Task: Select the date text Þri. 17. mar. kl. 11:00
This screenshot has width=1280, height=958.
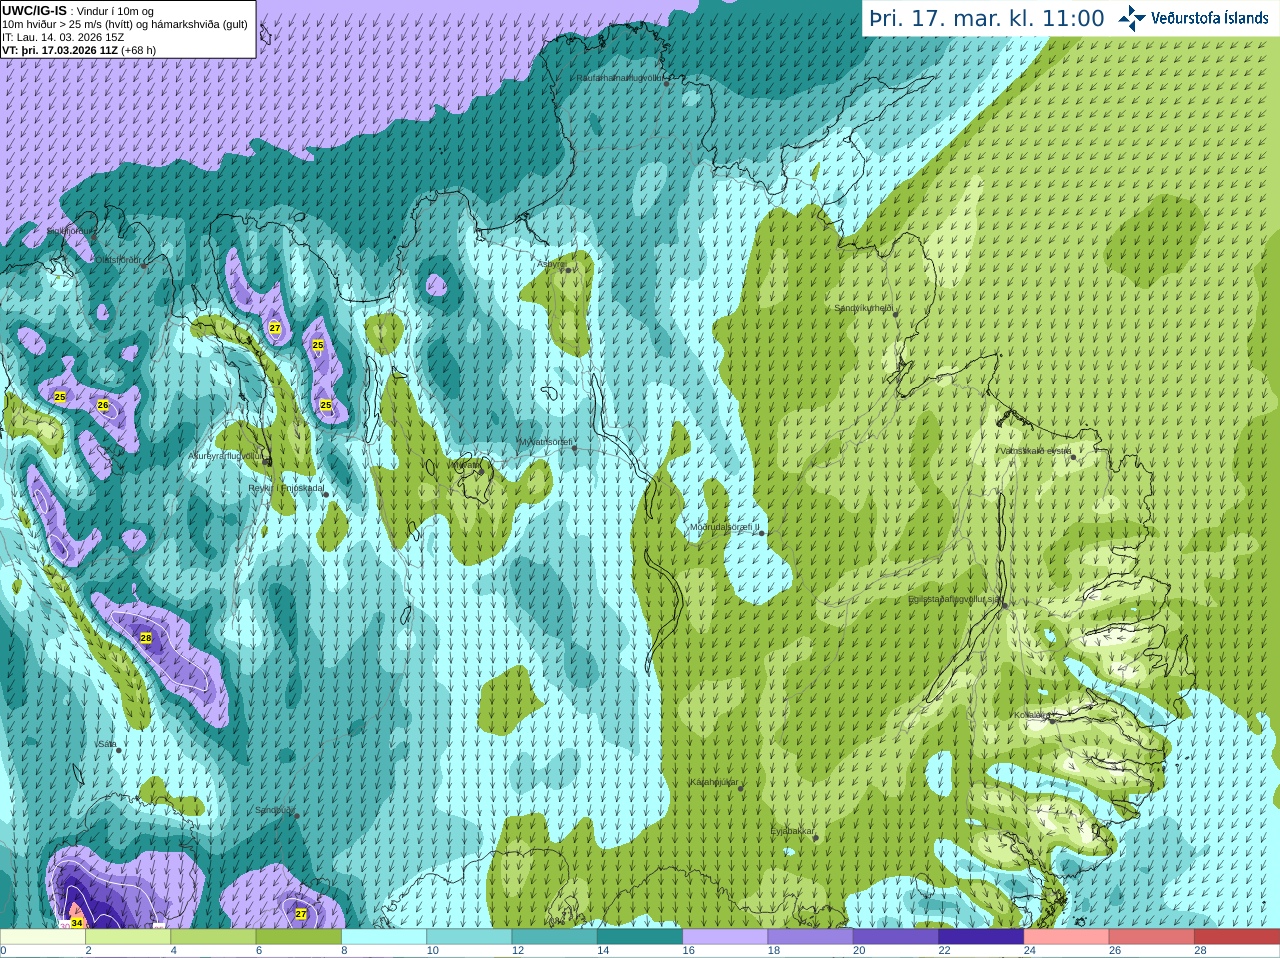Action: (x=987, y=18)
